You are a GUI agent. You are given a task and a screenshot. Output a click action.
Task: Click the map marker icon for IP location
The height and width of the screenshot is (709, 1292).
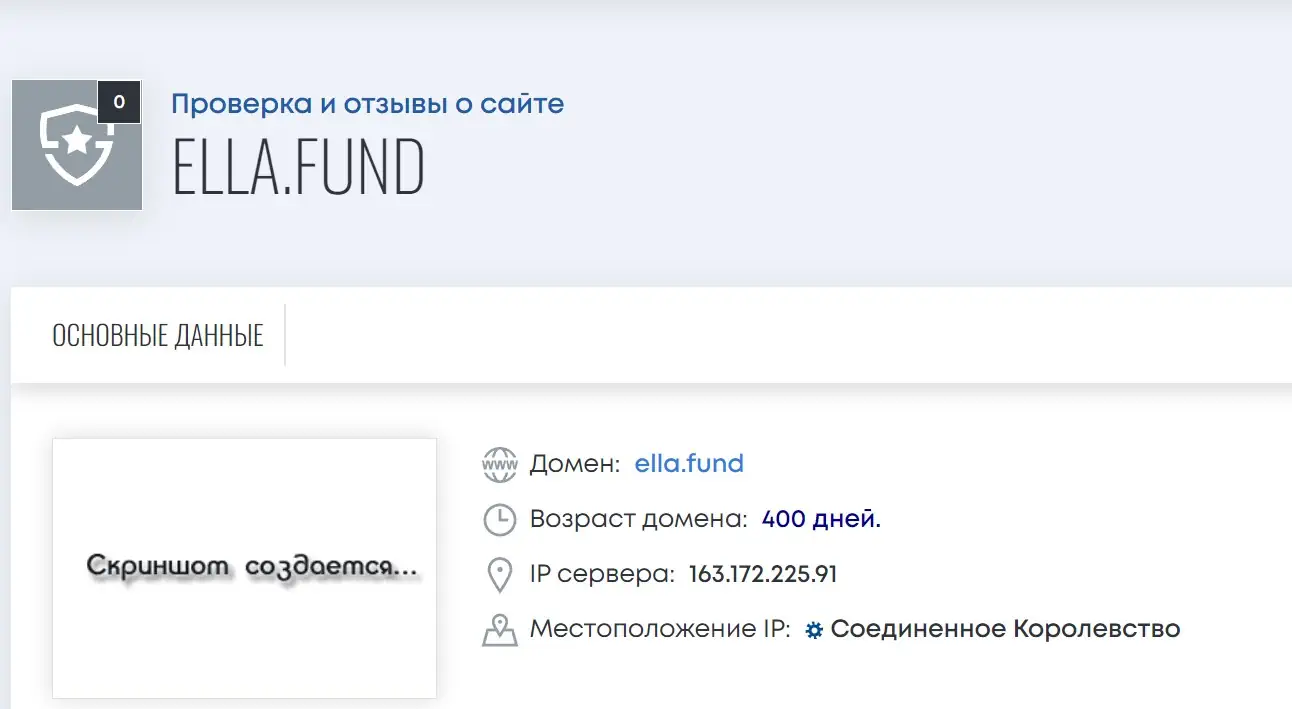point(499,630)
